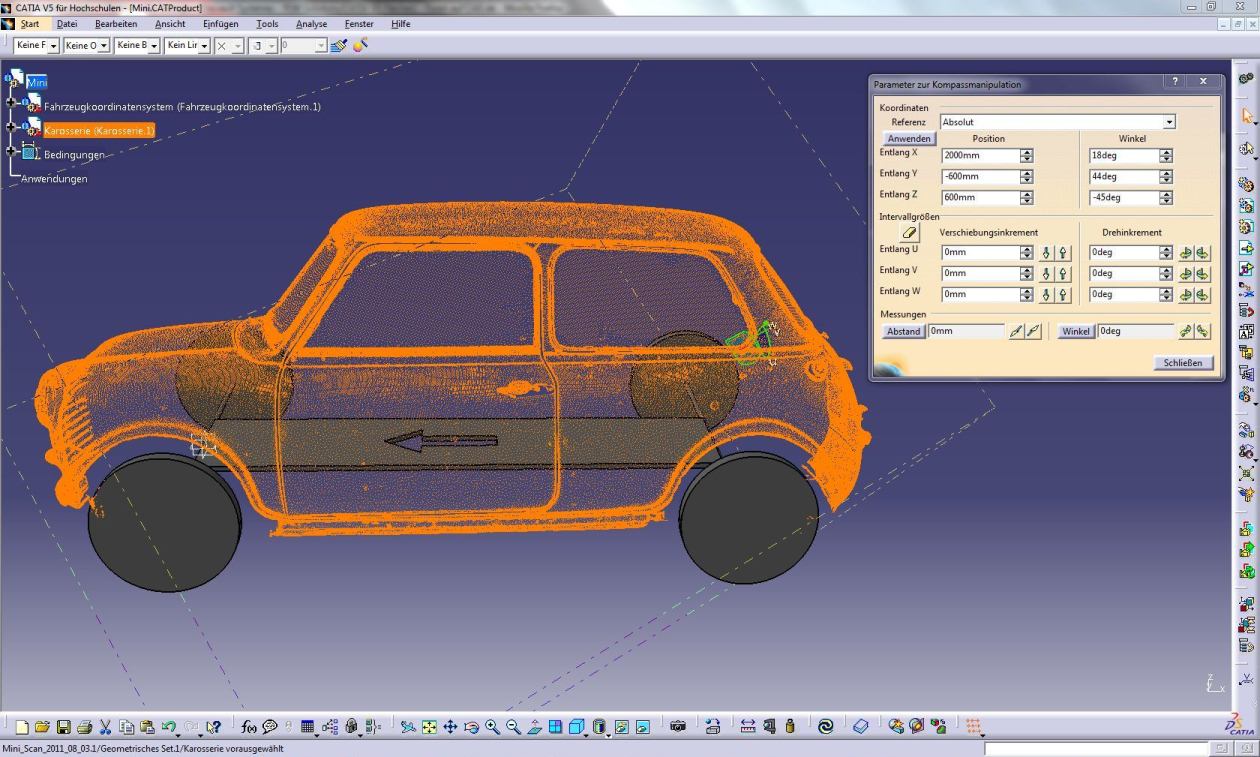Open the Einfügen menu
This screenshot has height=757, width=1260.
(220, 24)
